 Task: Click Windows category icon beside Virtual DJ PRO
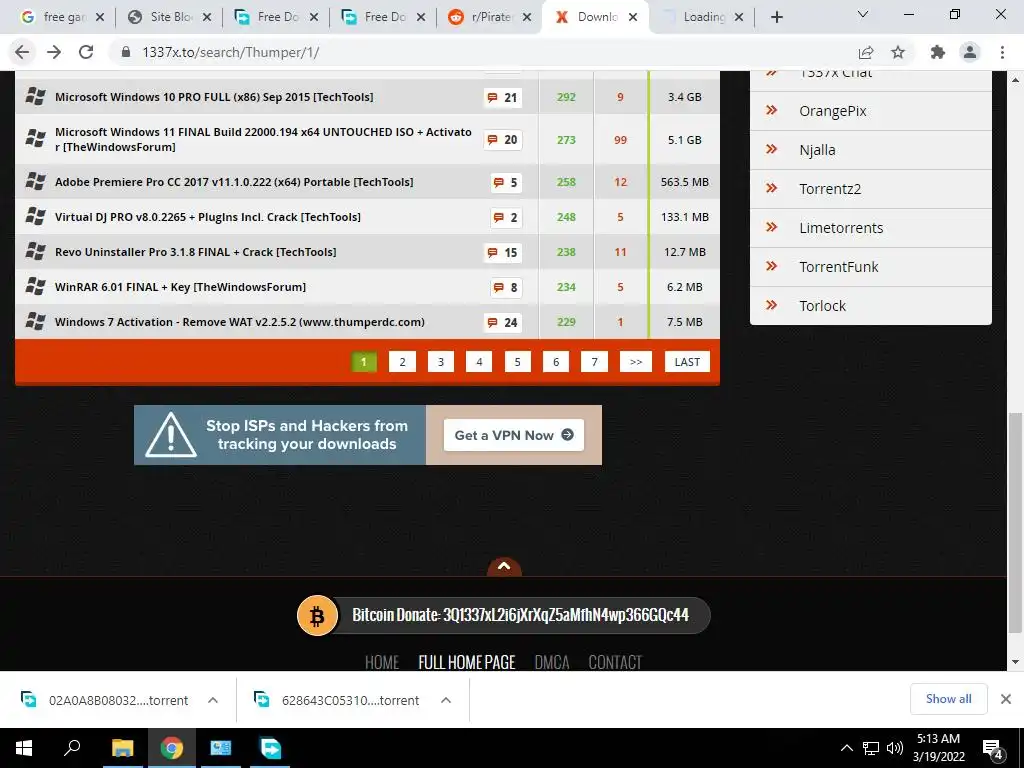35,216
